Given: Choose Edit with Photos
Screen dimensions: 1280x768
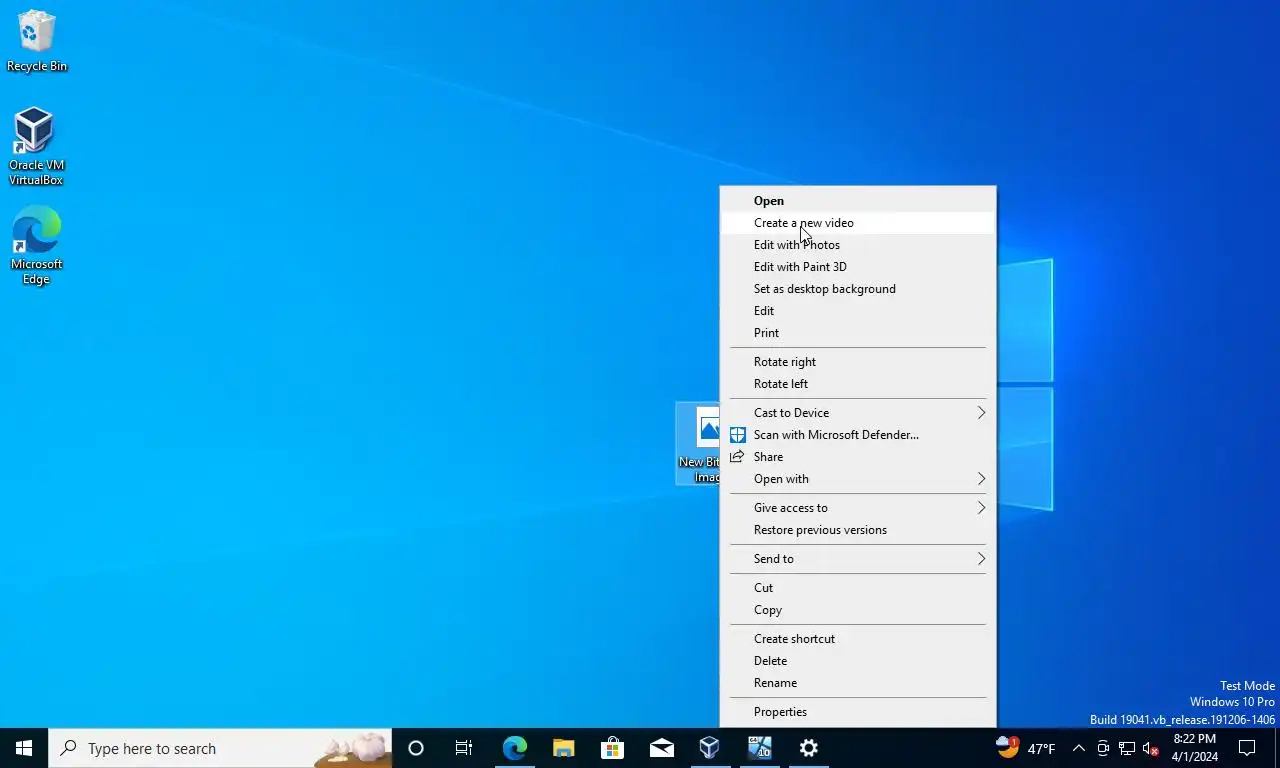Looking at the screenshot, I should [x=858, y=245].
